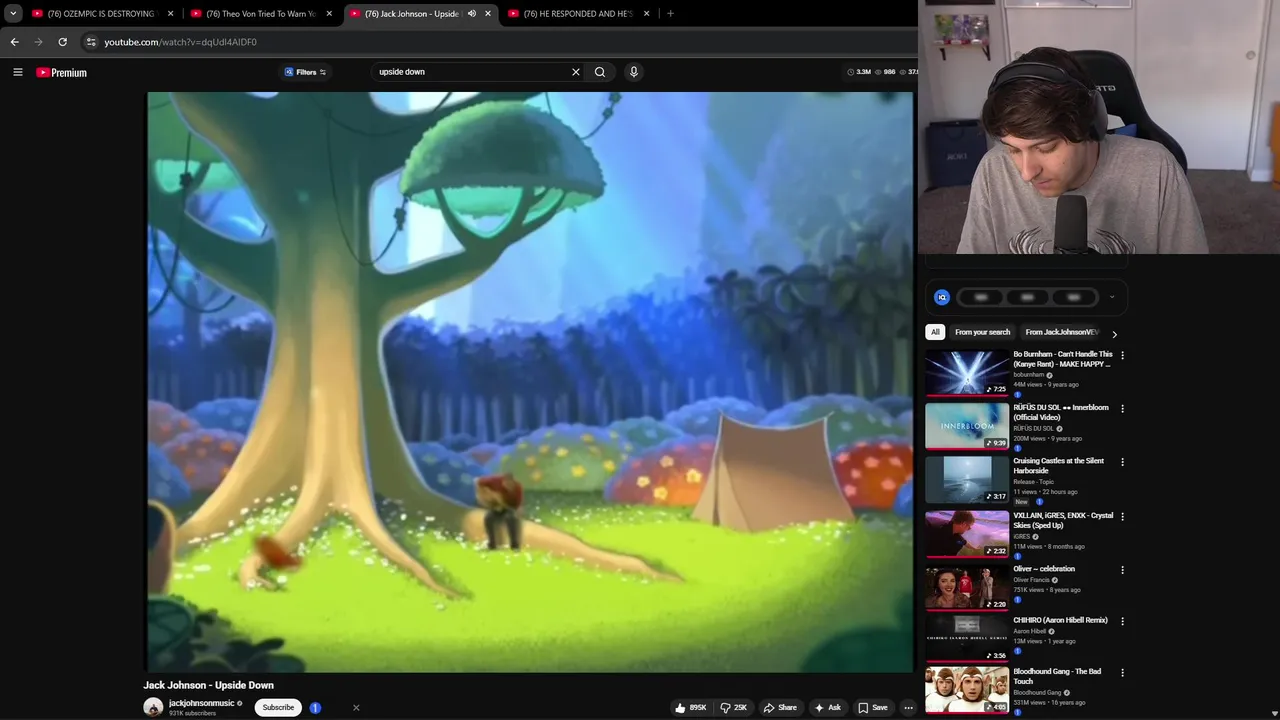Click the video player to pause
Image resolution: width=1280 pixels, height=720 pixels.
(x=530, y=382)
